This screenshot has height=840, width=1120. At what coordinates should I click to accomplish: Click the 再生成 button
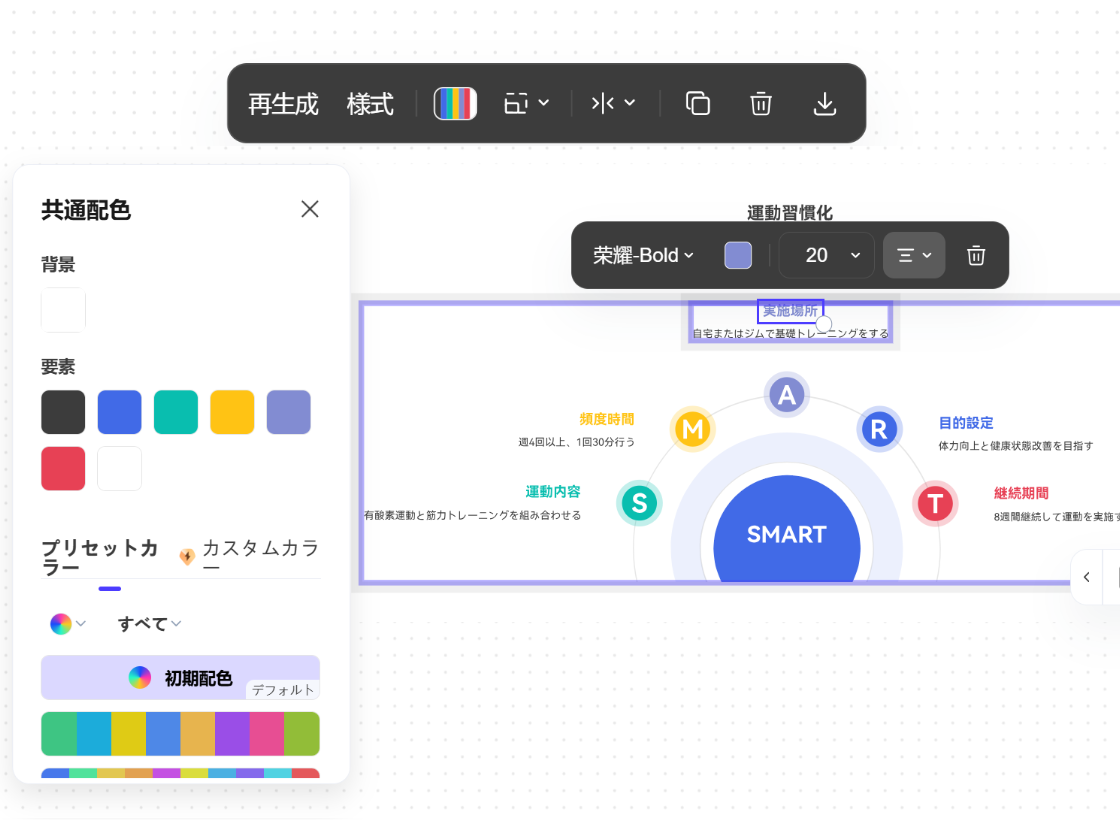pos(282,103)
